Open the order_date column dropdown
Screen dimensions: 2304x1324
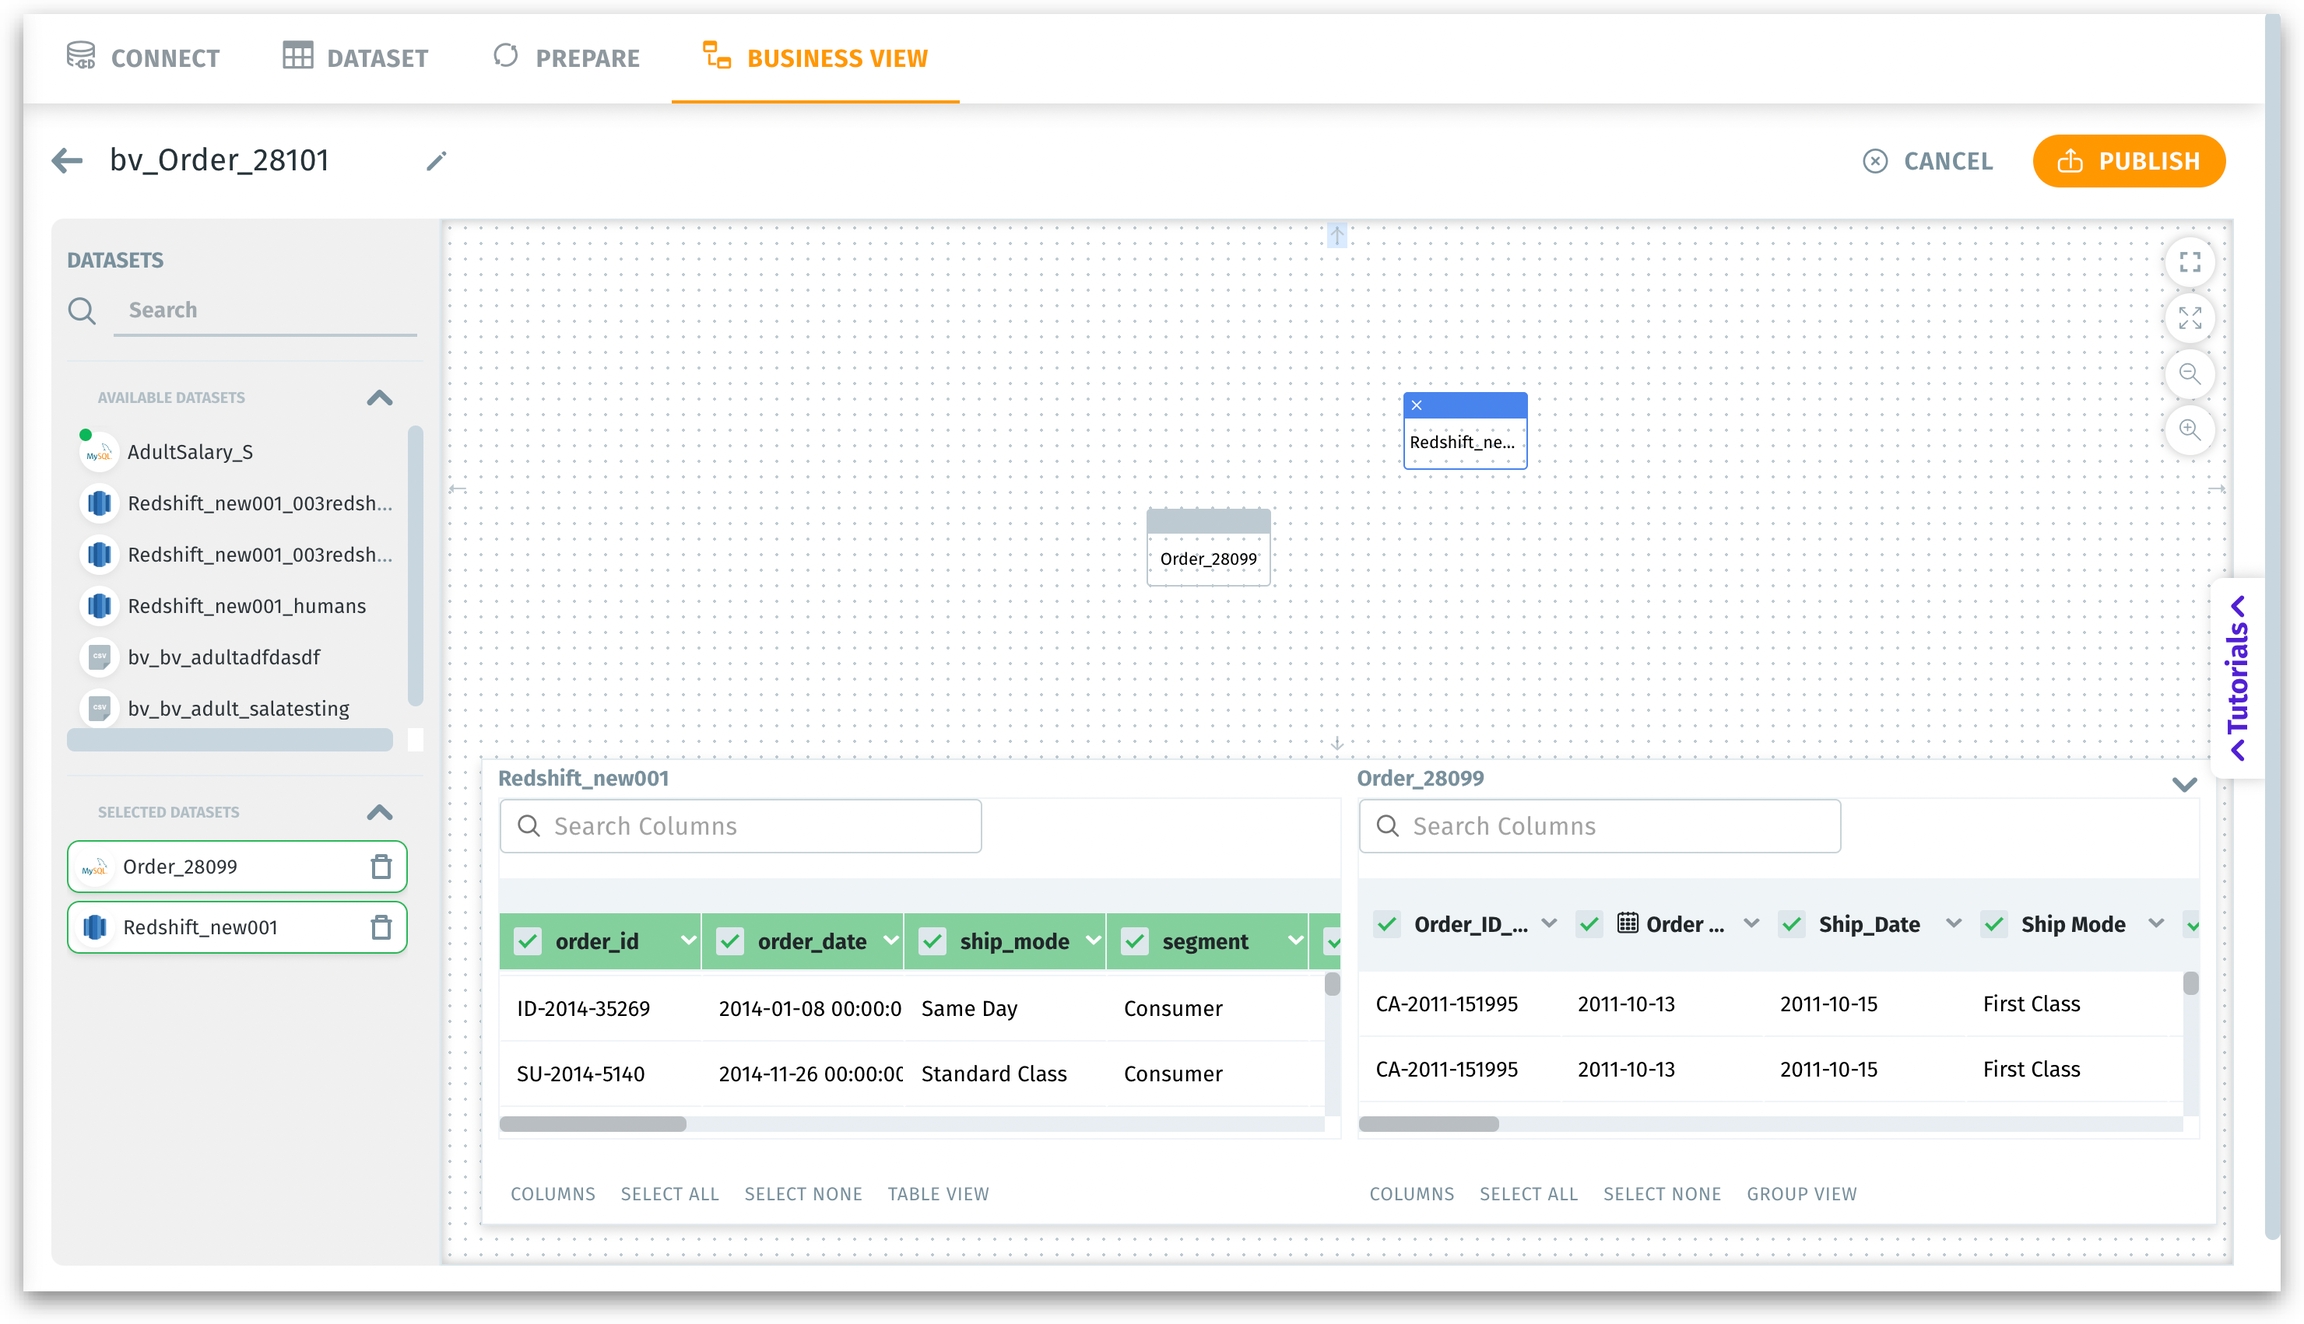point(890,941)
